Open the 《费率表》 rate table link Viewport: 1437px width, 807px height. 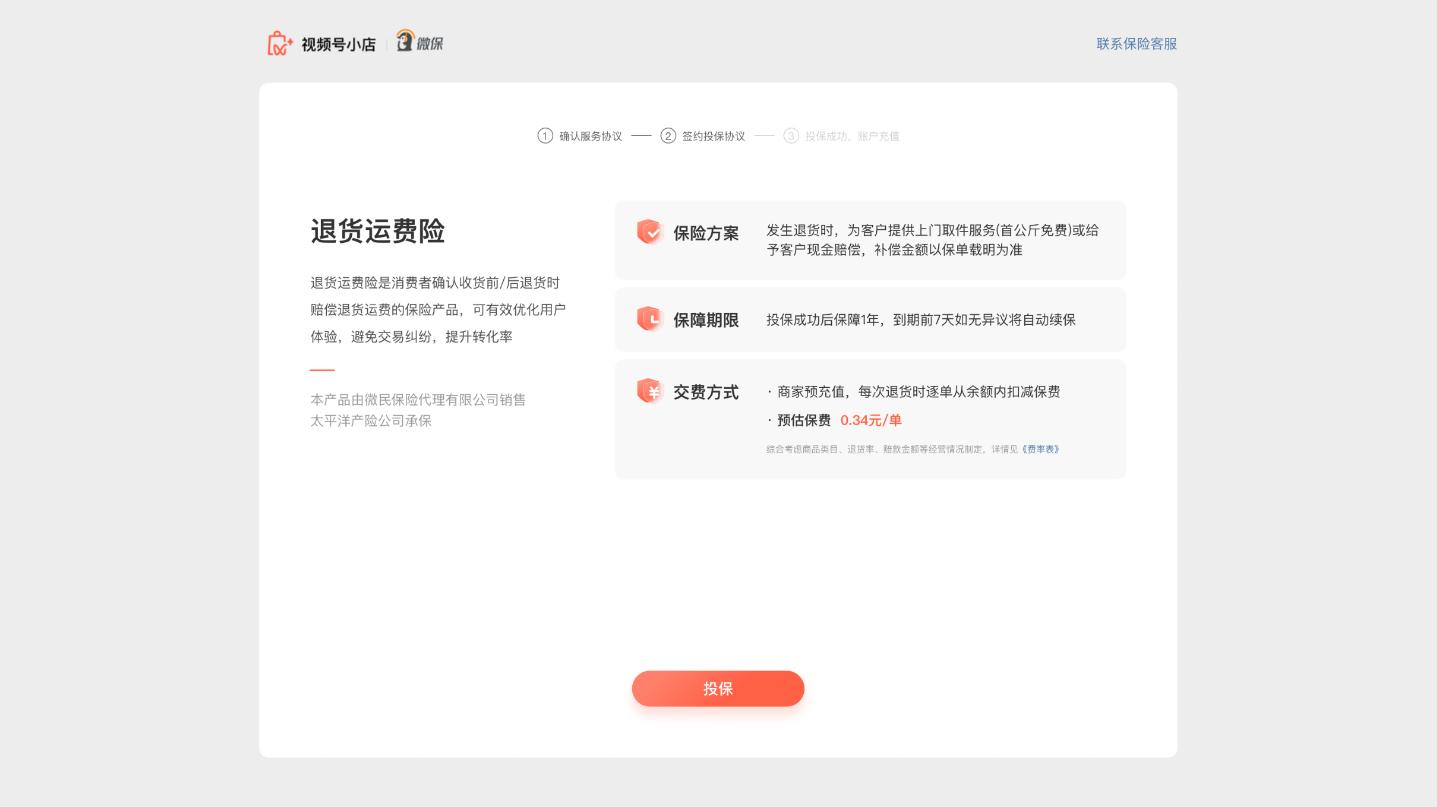click(x=1040, y=449)
